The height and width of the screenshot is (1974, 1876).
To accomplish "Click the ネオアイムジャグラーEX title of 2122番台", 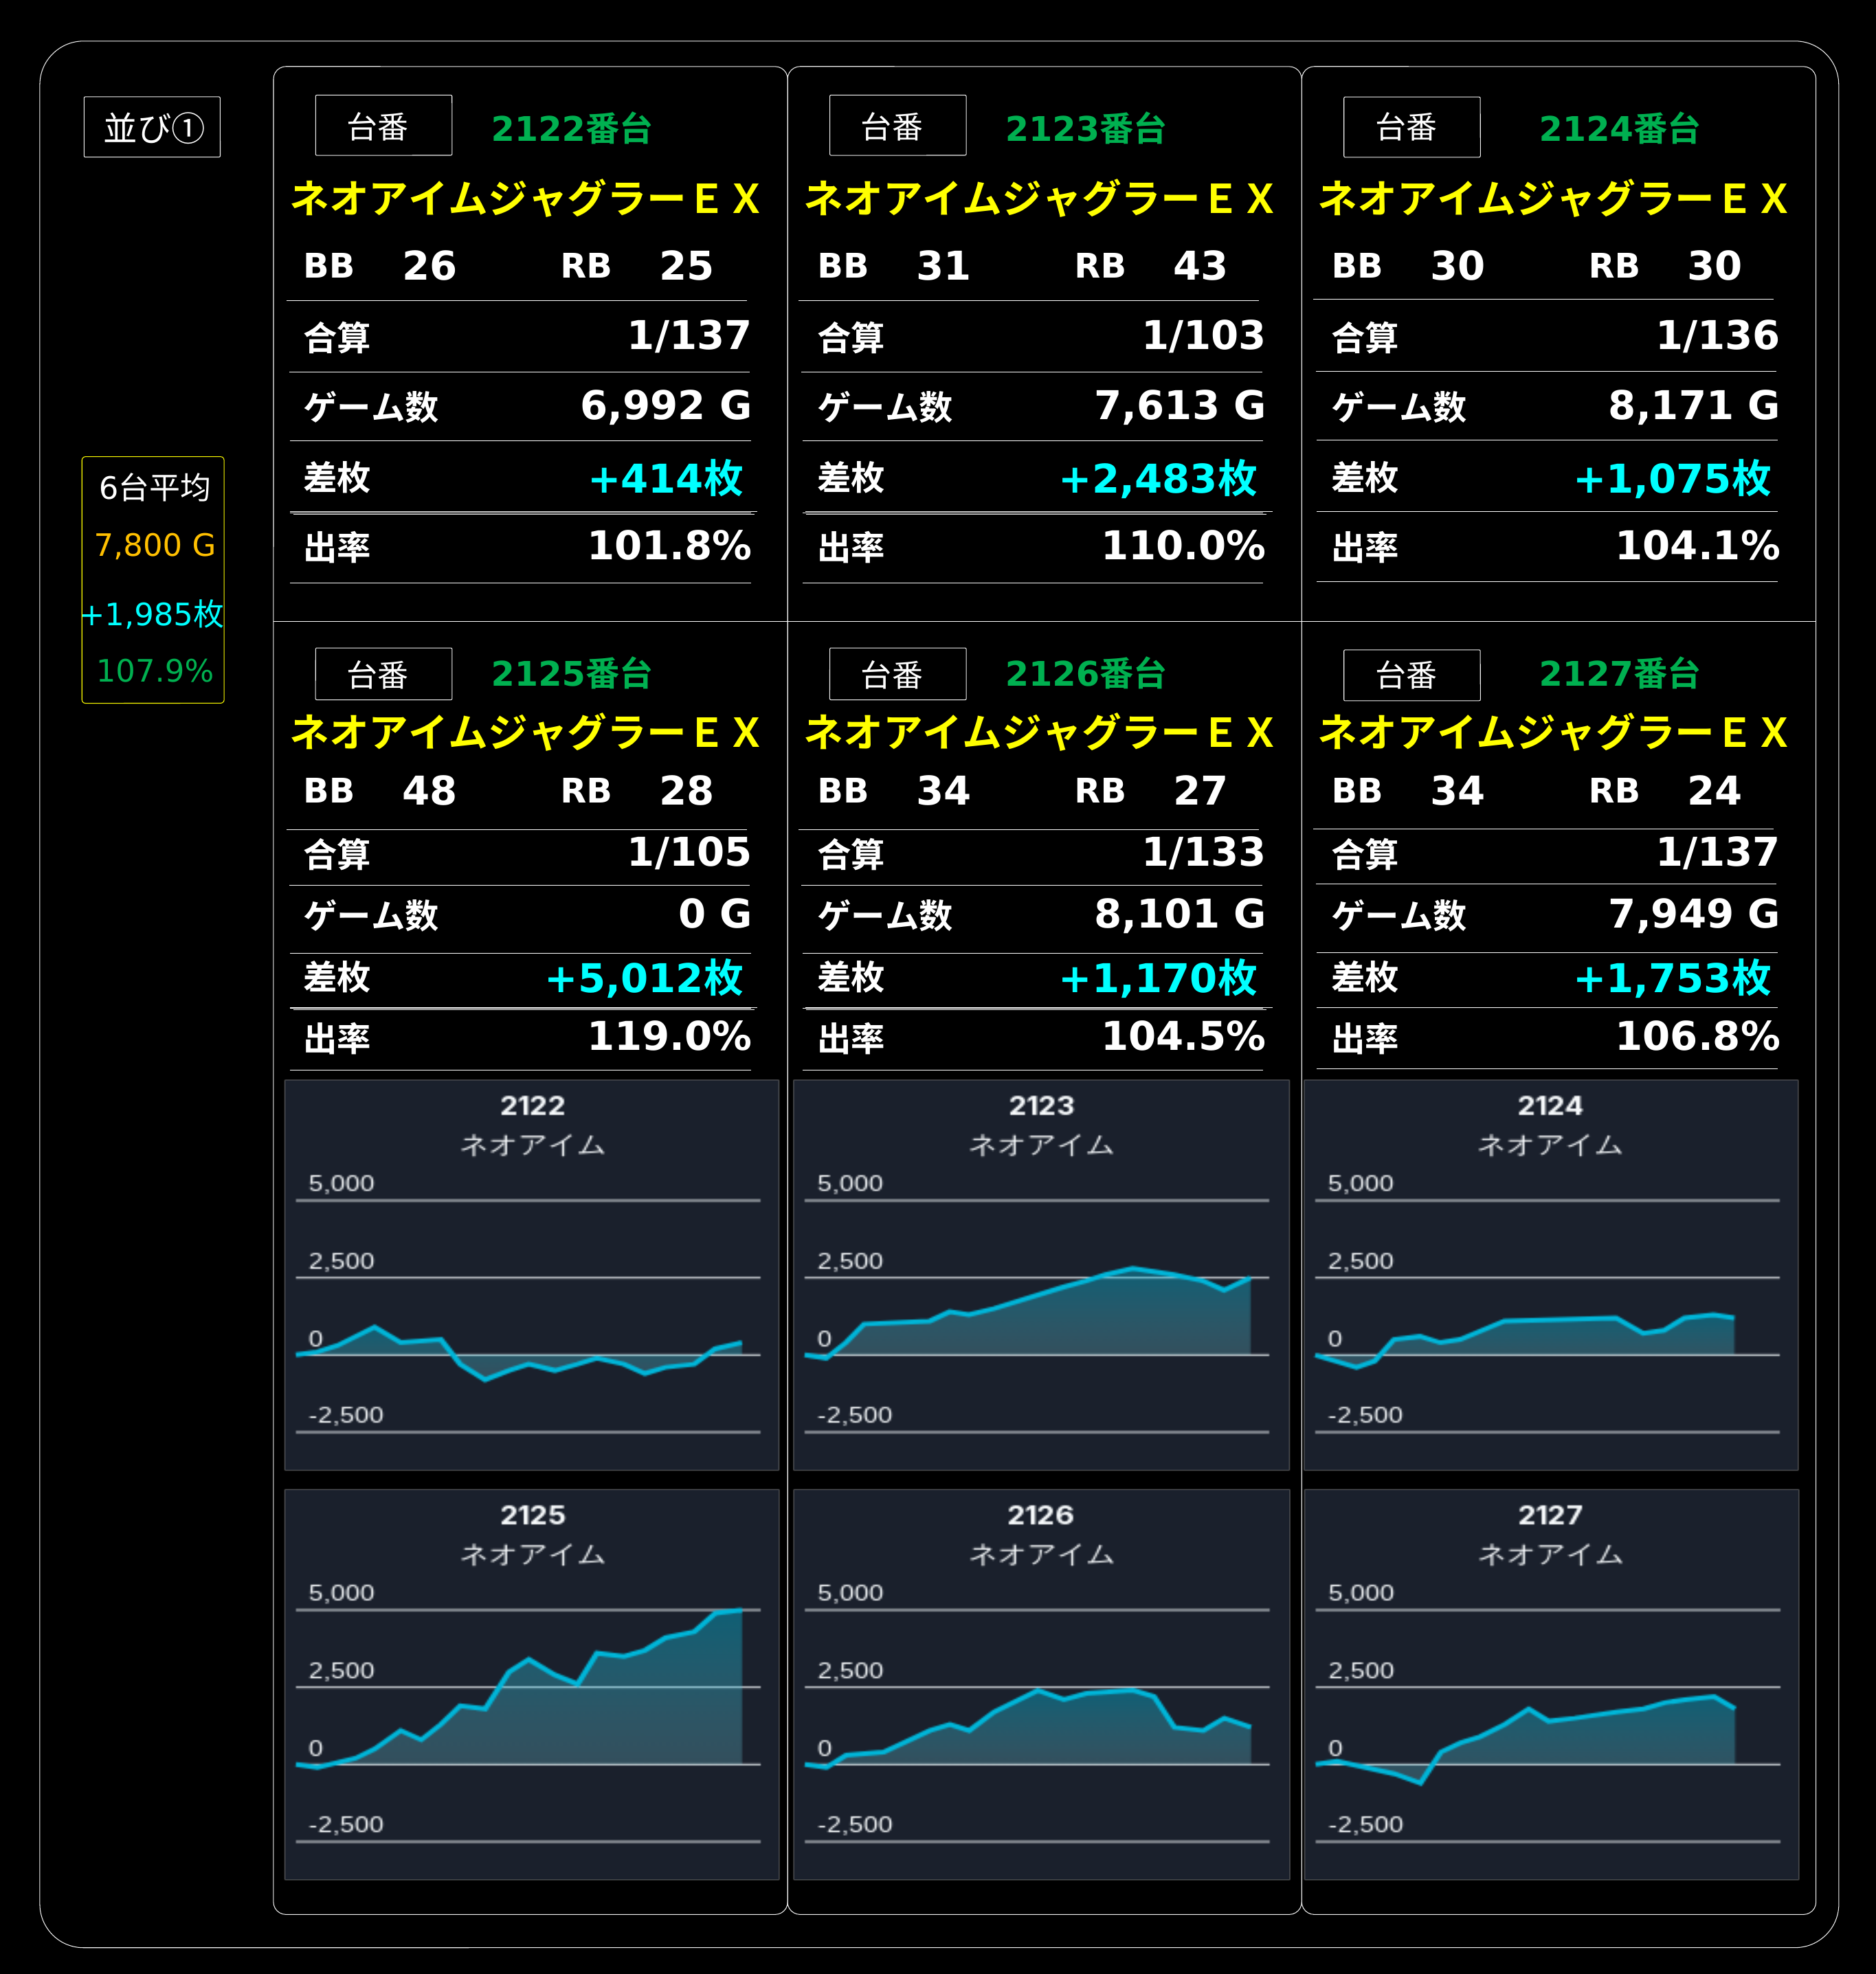I will pos(525,199).
